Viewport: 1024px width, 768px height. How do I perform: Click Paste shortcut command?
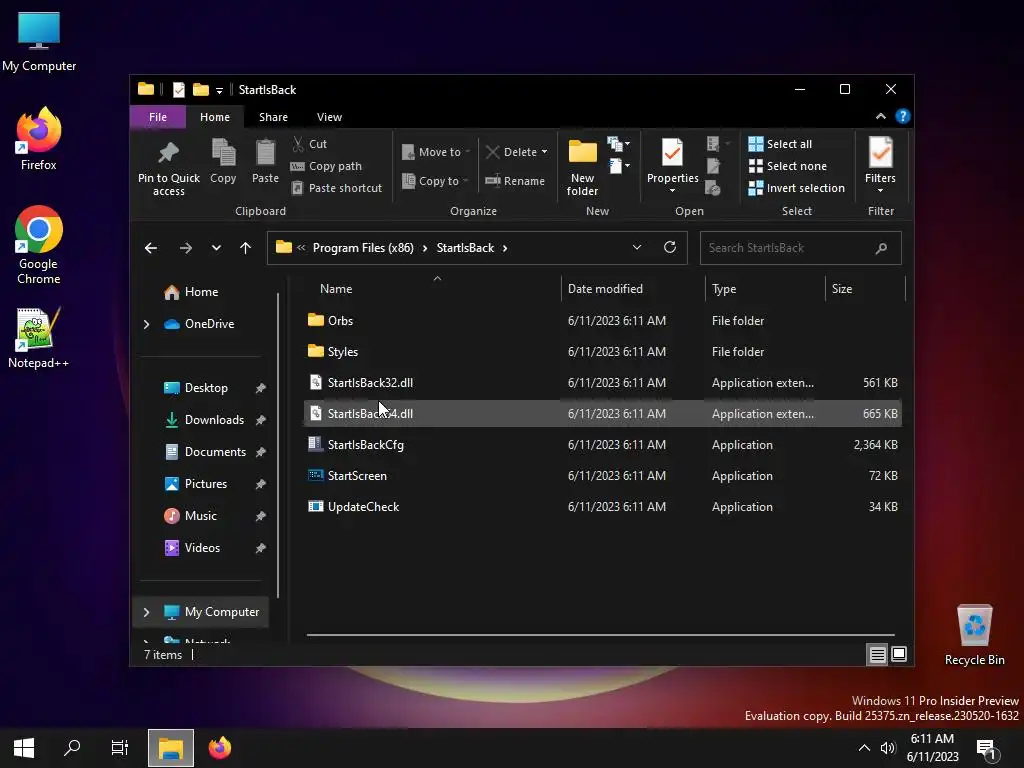(x=336, y=188)
